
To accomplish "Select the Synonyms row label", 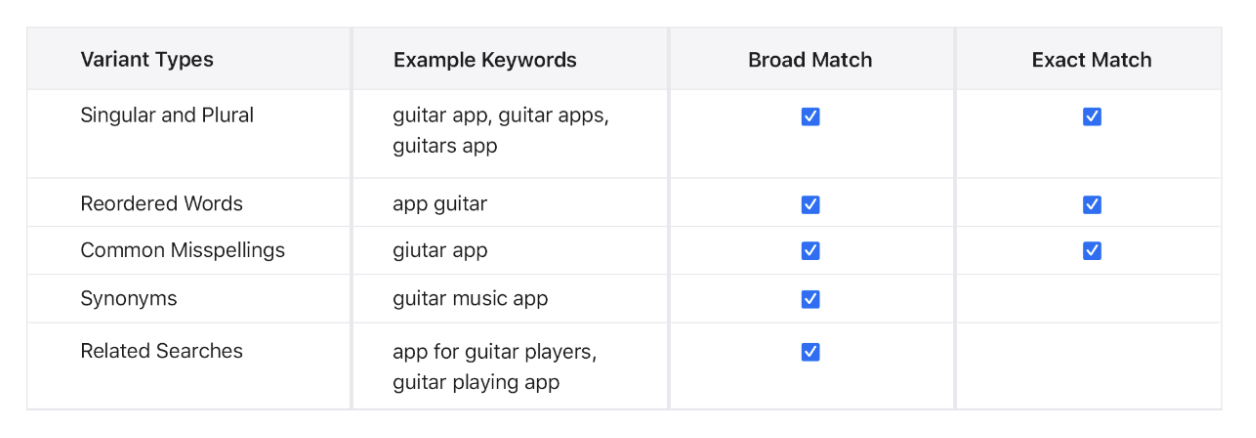I will coord(128,298).
